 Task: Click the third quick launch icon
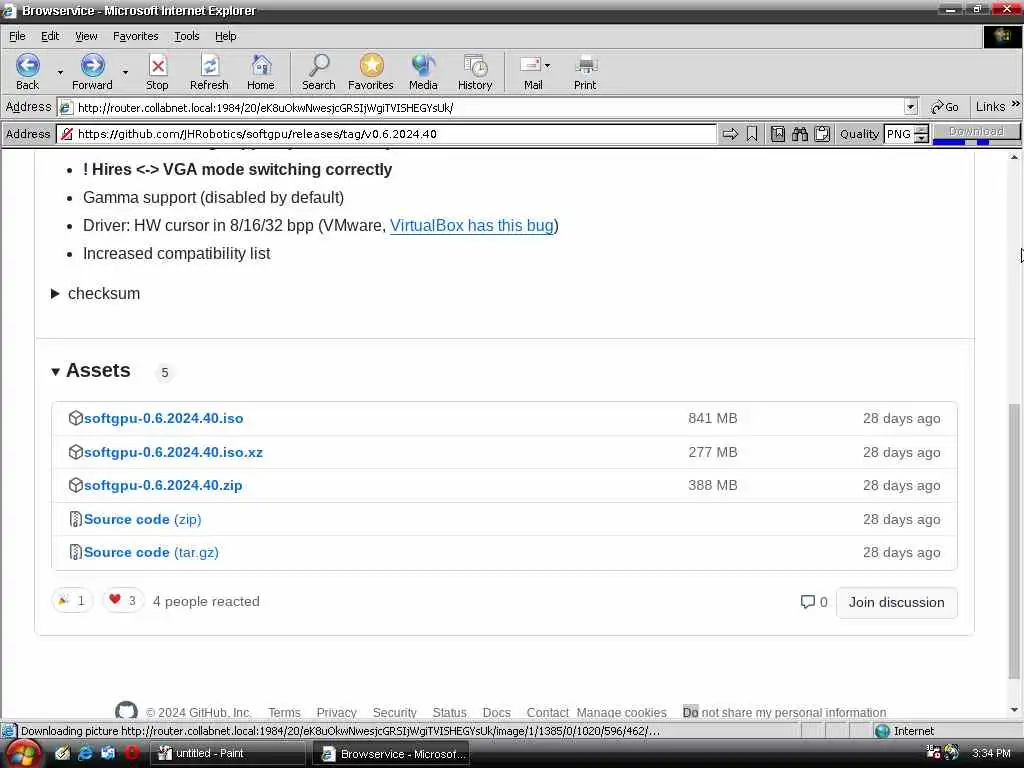click(108, 753)
